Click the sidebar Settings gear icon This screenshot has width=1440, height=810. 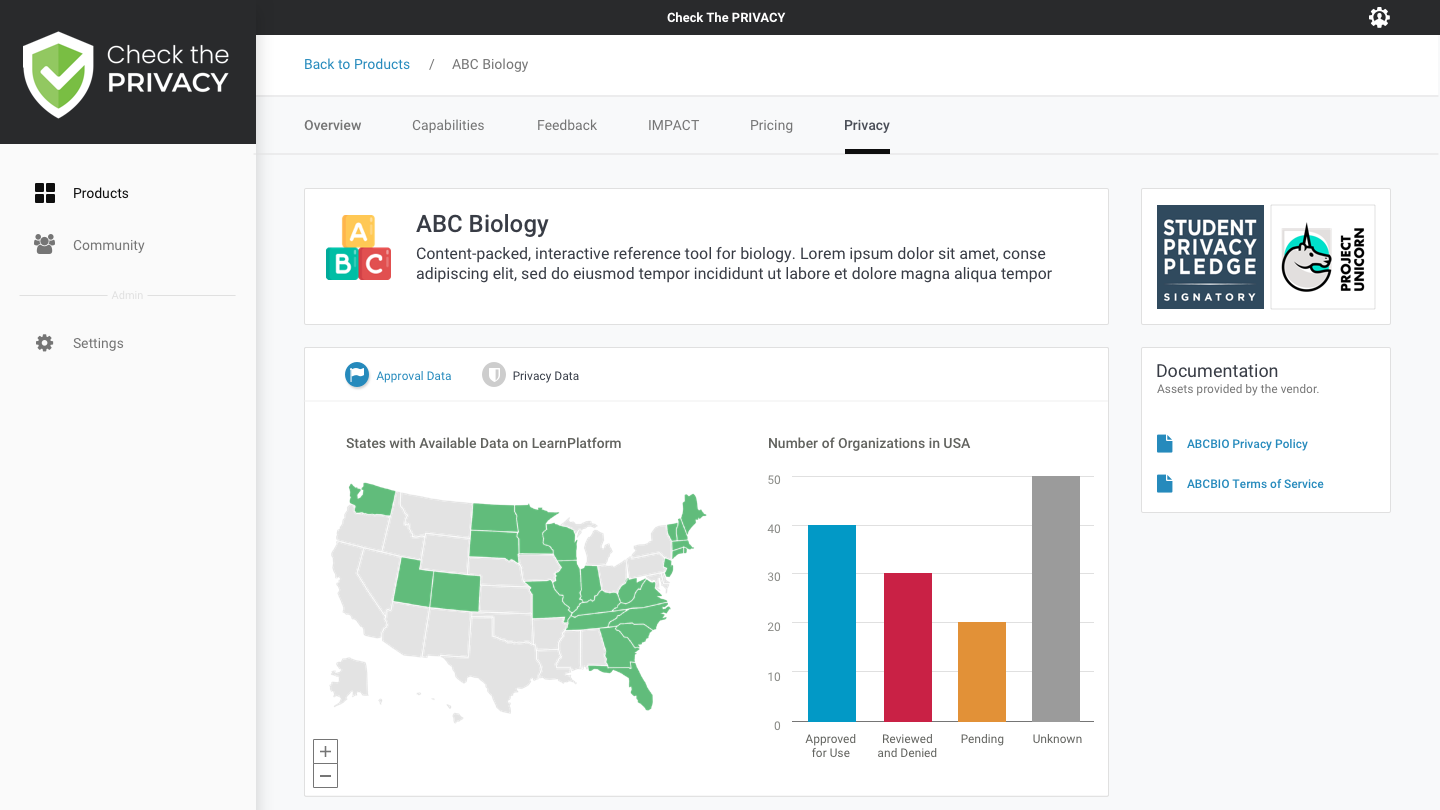tap(45, 343)
